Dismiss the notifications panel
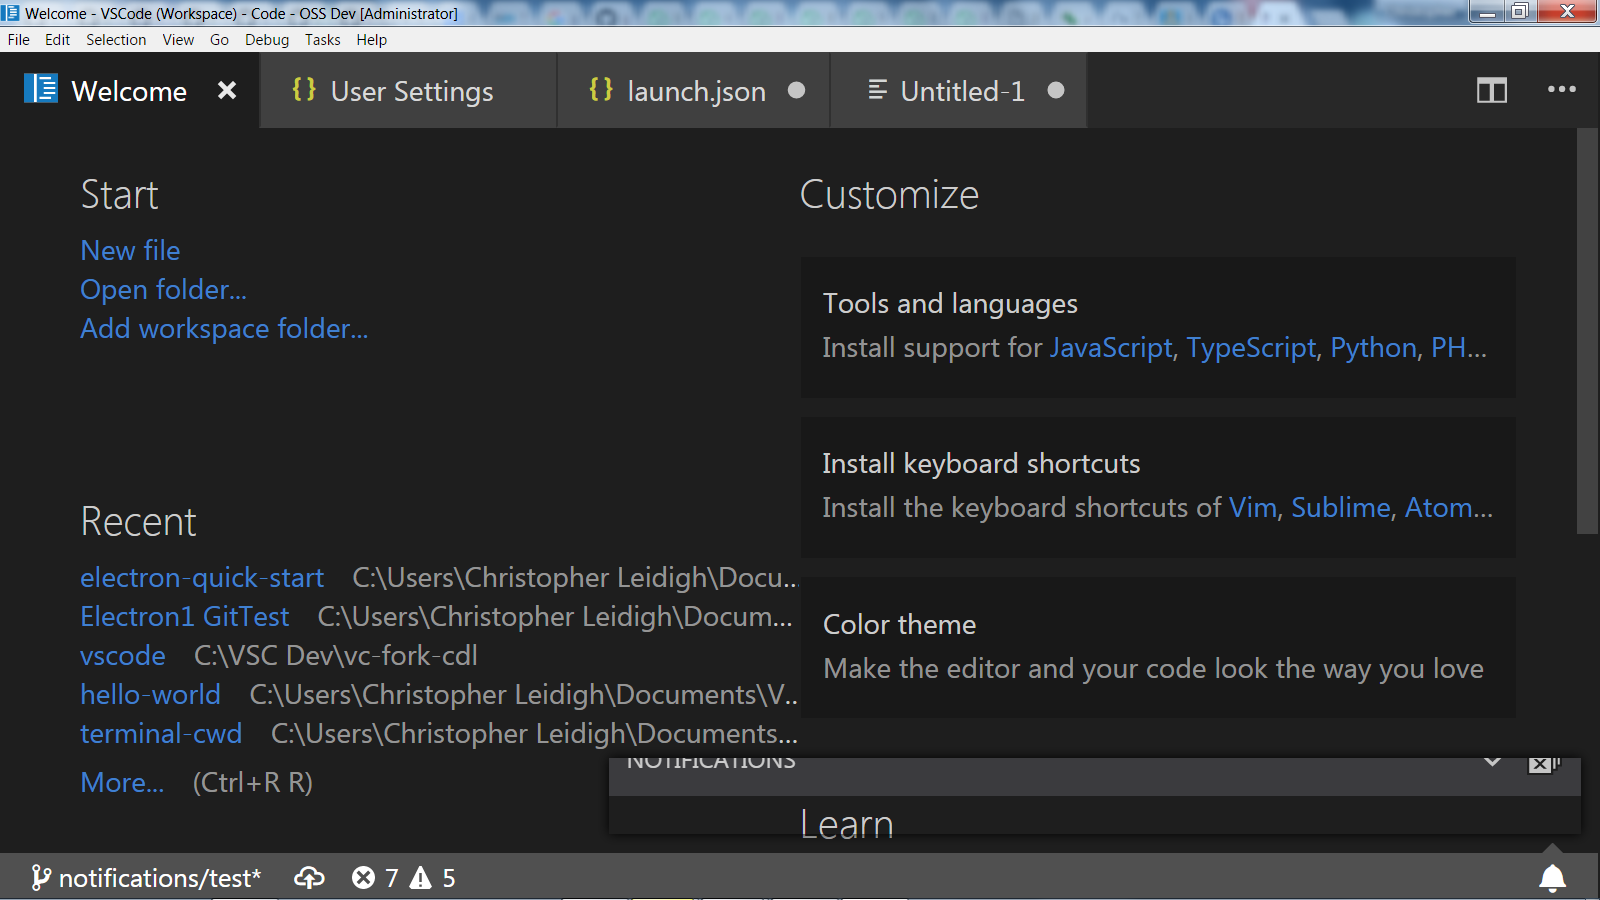1600x900 pixels. 1538,763
